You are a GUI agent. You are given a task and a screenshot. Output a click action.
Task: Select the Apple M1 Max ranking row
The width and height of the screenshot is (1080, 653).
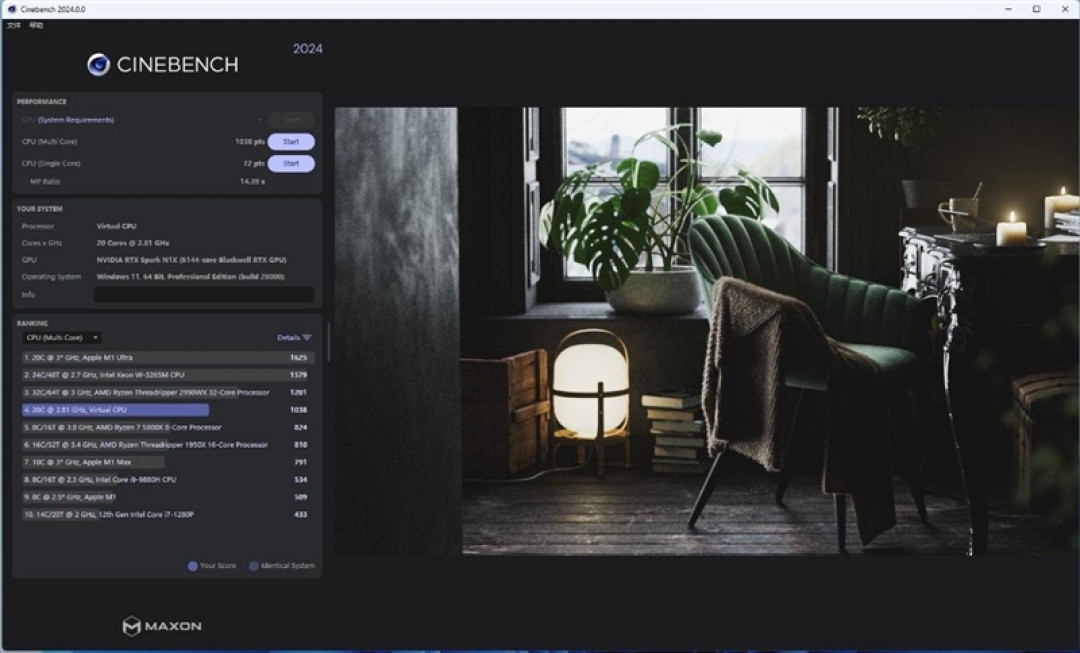click(x=168, y=462)
